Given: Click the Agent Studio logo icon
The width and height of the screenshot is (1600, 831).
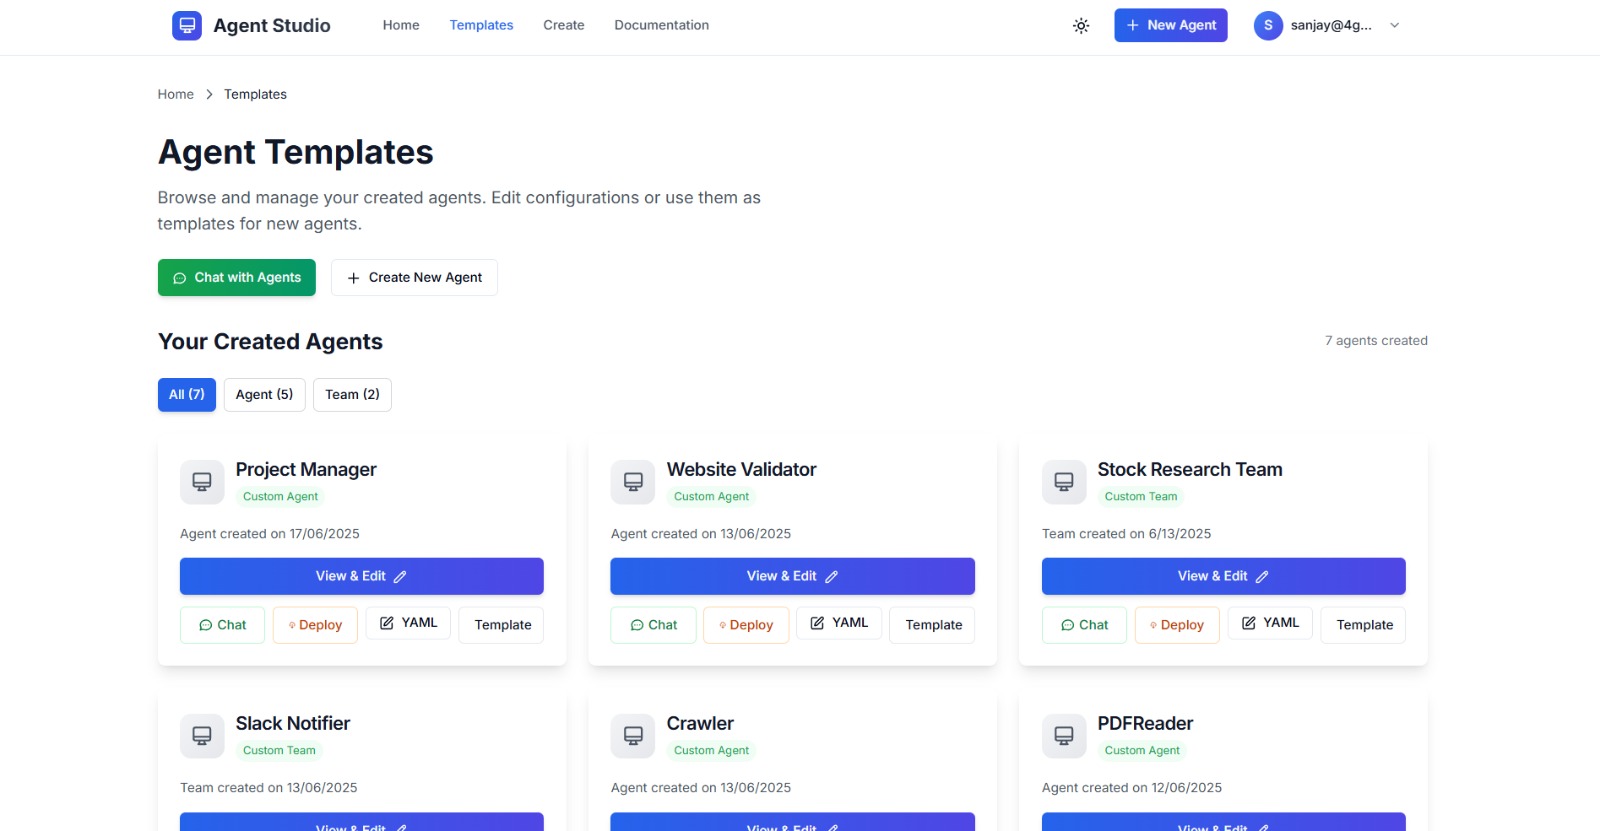Looking at the screenshot, I should click(x=186, y=26).
